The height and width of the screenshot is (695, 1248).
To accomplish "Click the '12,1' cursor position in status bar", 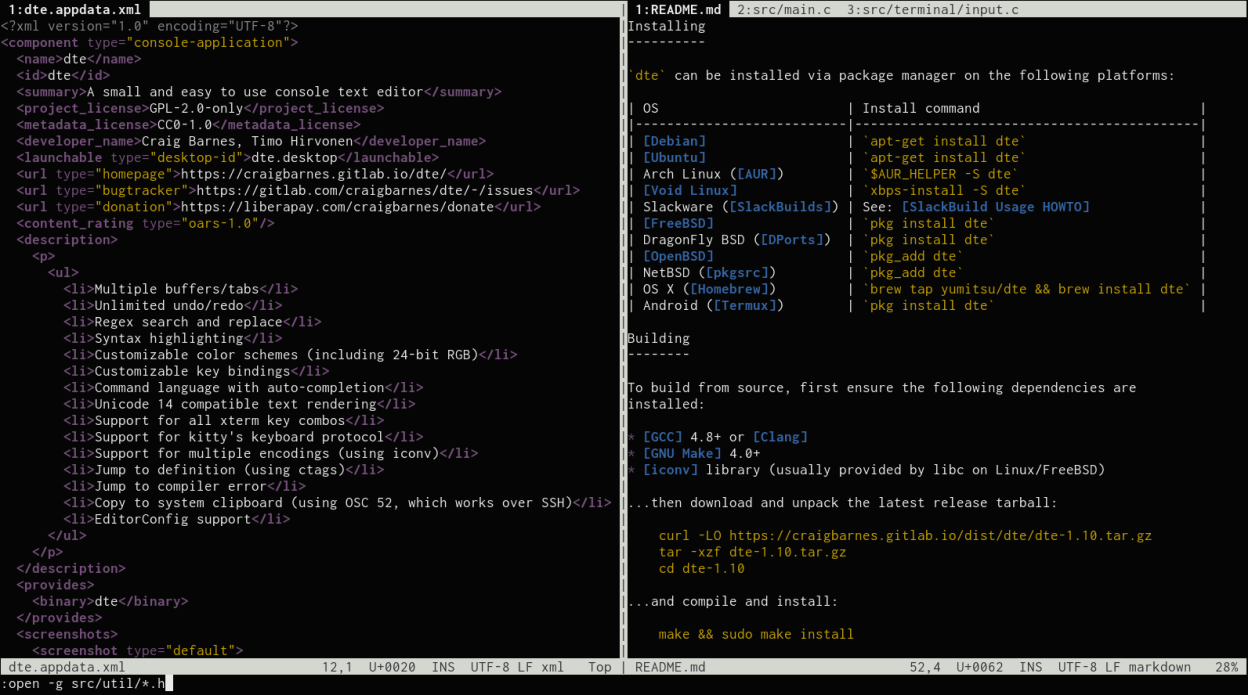I will [x=337, y=667].
